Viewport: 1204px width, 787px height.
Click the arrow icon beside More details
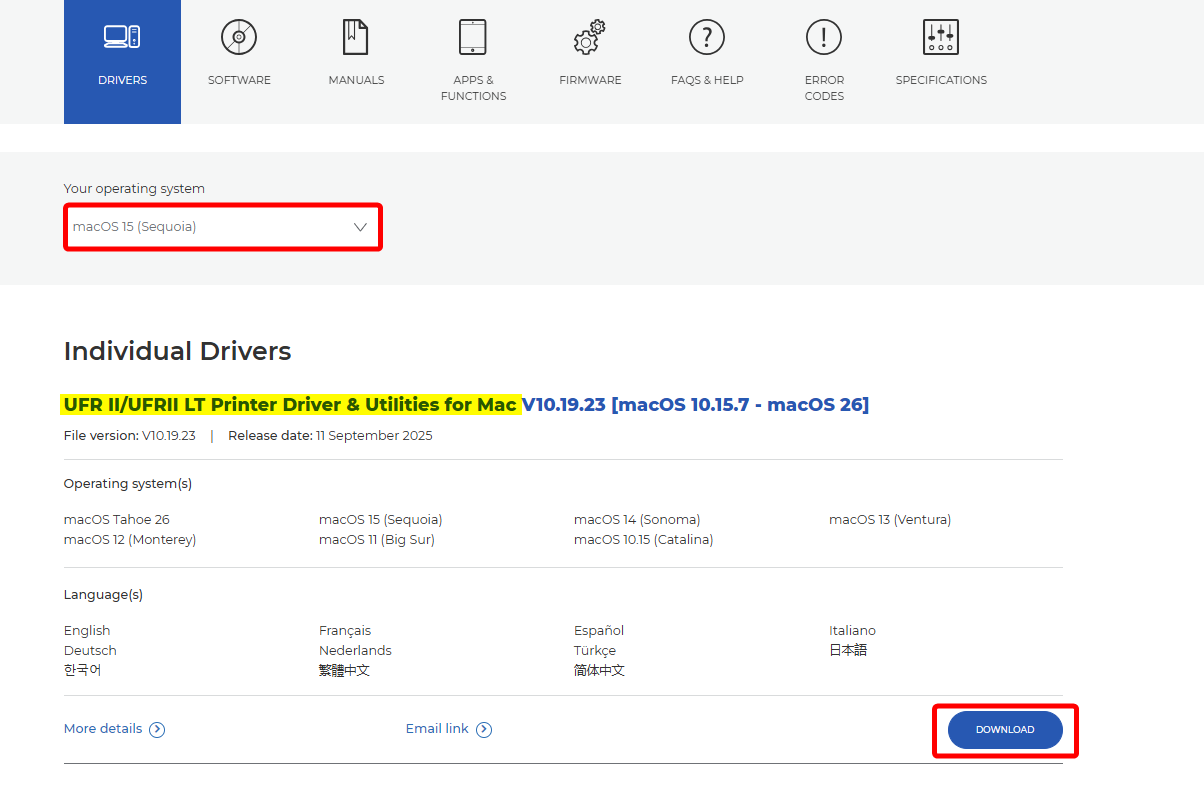coord(157,730)
